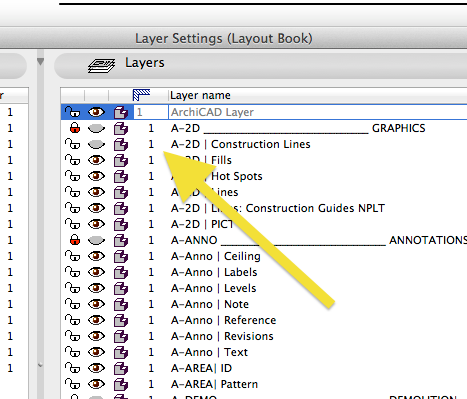Screen dimensions: 467x399
Task: Toggle 3D mode icon for A-AREA| ID
Action: (121, 368)
